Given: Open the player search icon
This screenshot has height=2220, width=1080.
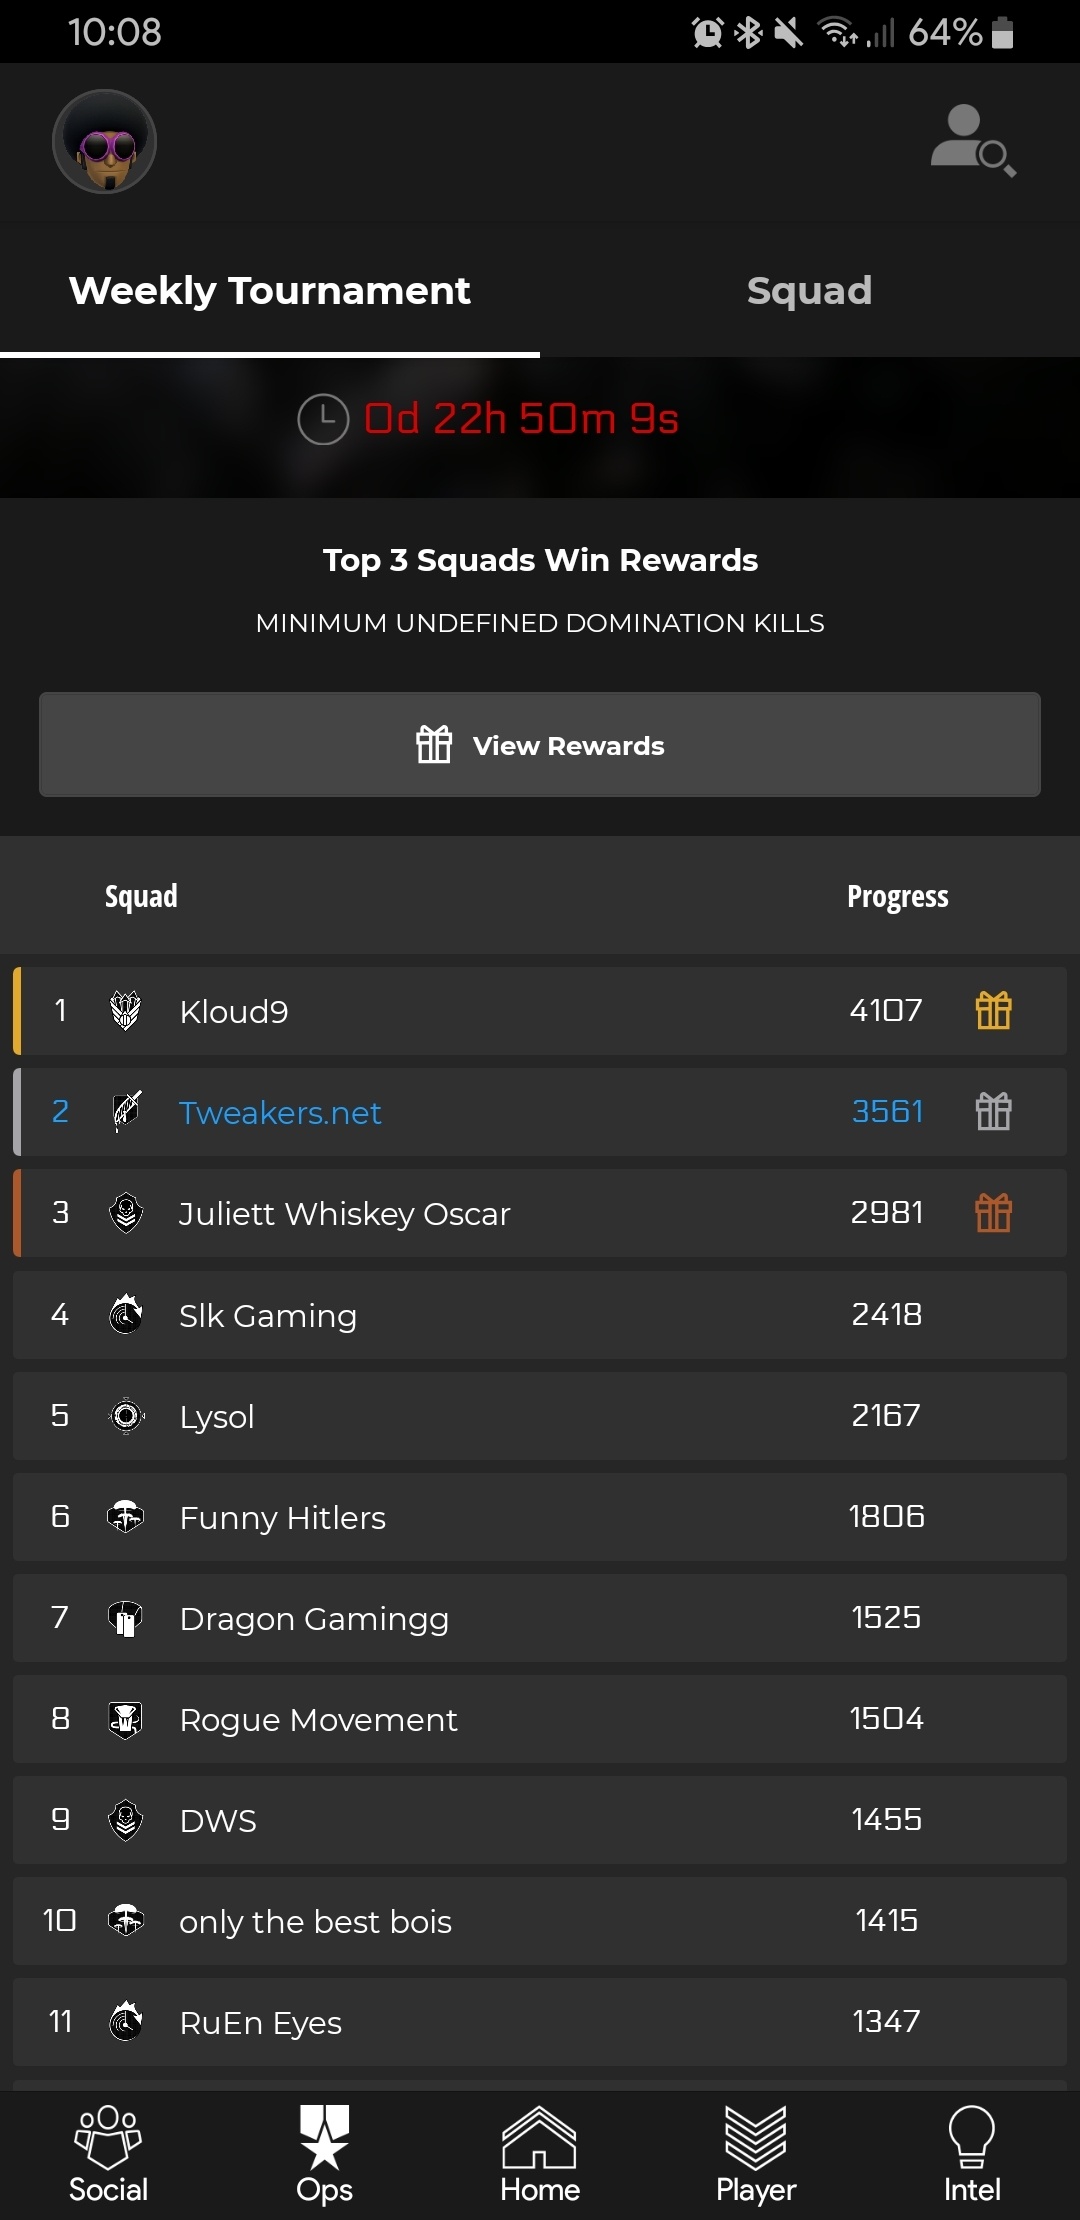Looking at the screenshot, I should 973,141.
